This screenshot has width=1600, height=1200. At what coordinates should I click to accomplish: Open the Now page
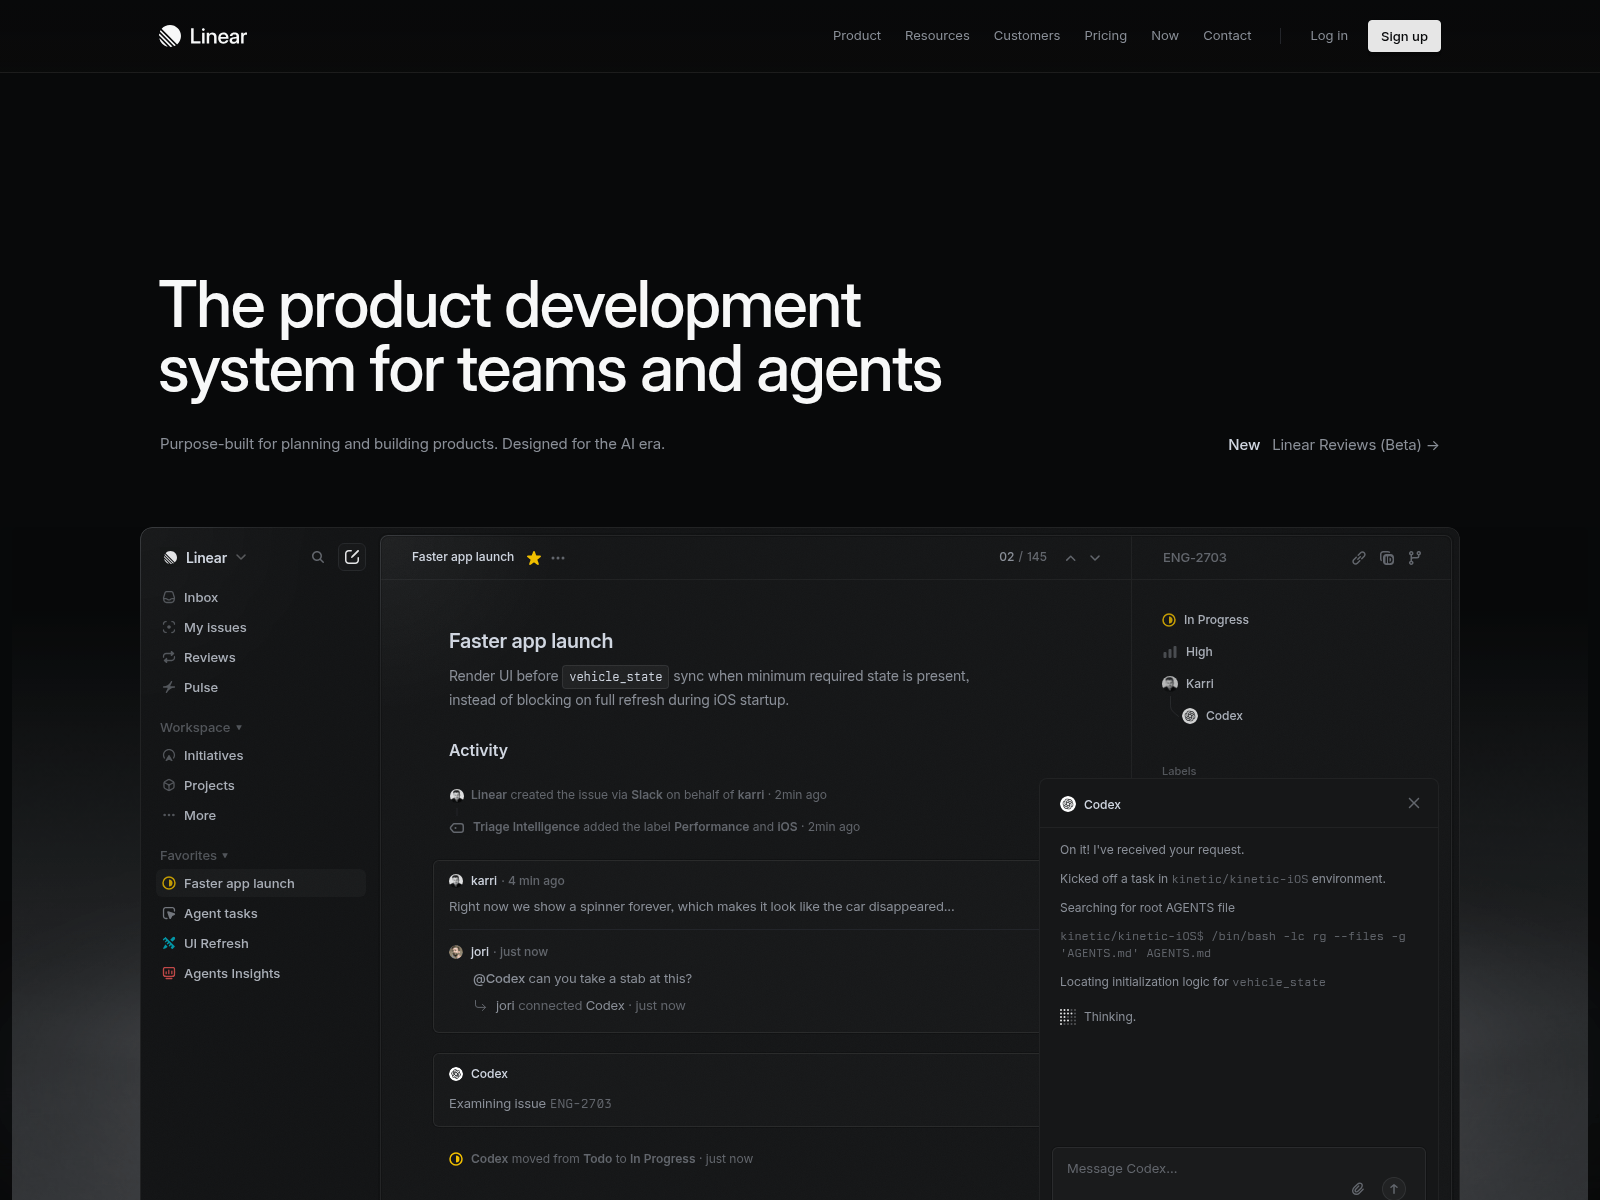[1165, 36]
